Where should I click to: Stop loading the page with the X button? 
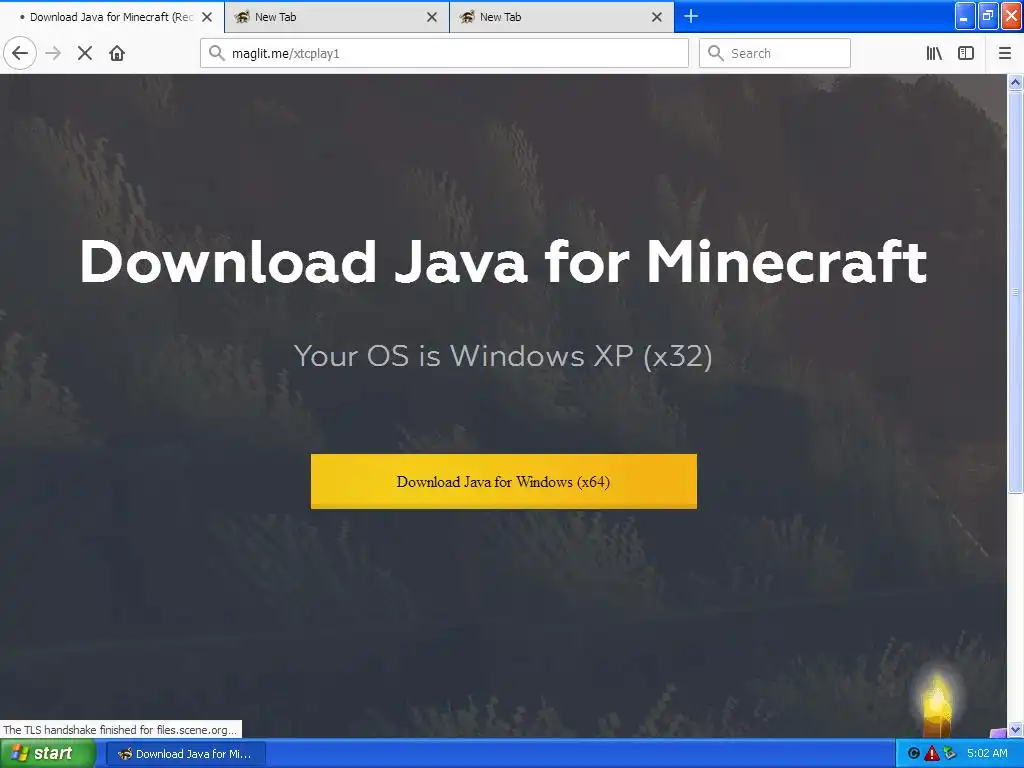point(85,53)
